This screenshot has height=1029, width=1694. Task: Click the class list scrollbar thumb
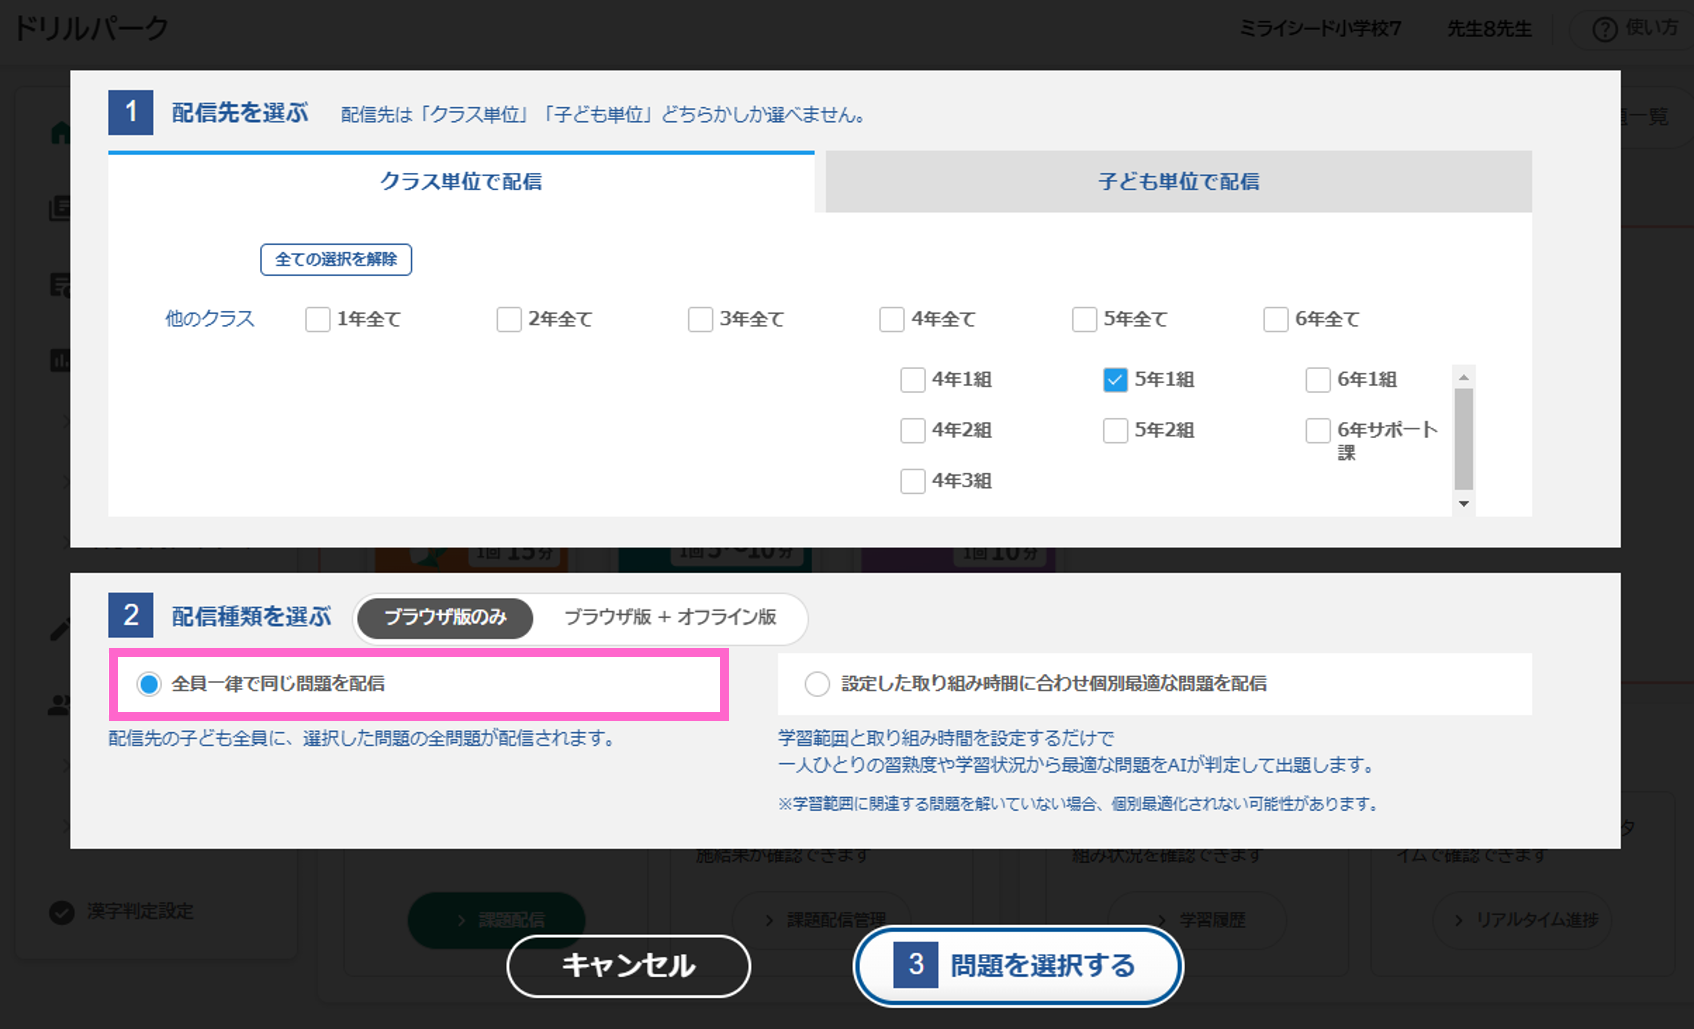1464,439
